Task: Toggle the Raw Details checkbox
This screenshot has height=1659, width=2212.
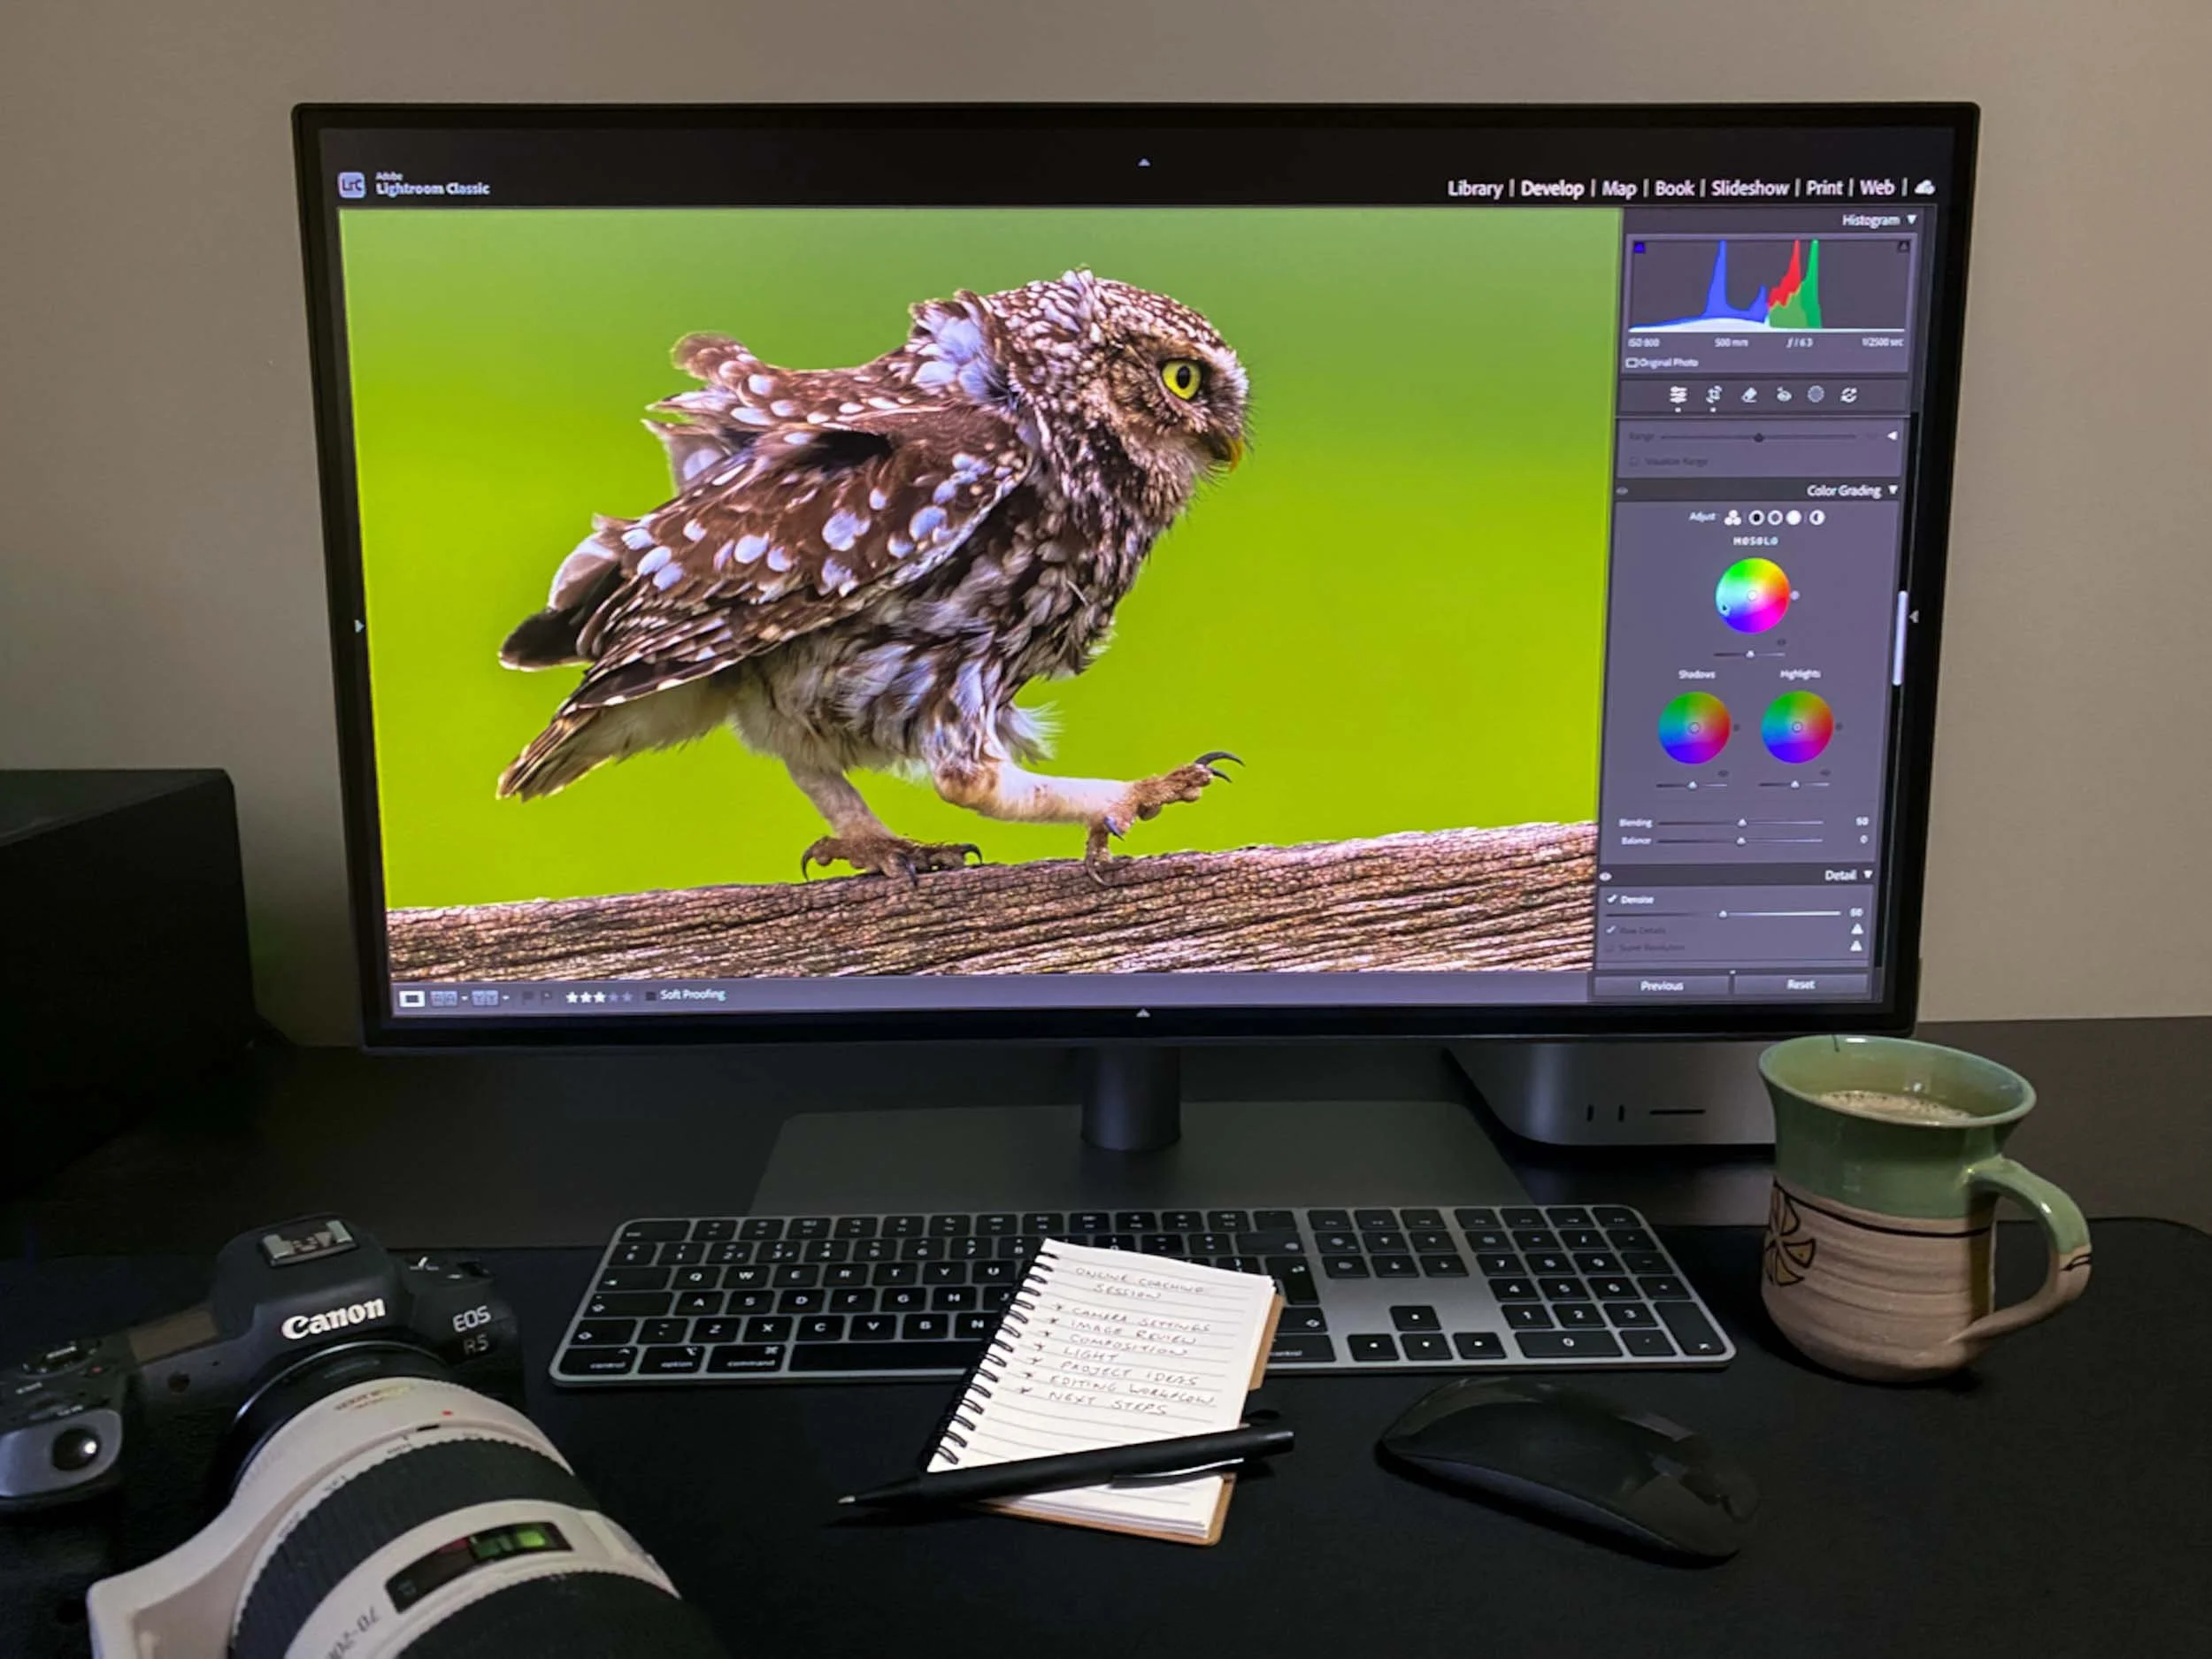Action: pyautogui.click(x=1611, y=930)
